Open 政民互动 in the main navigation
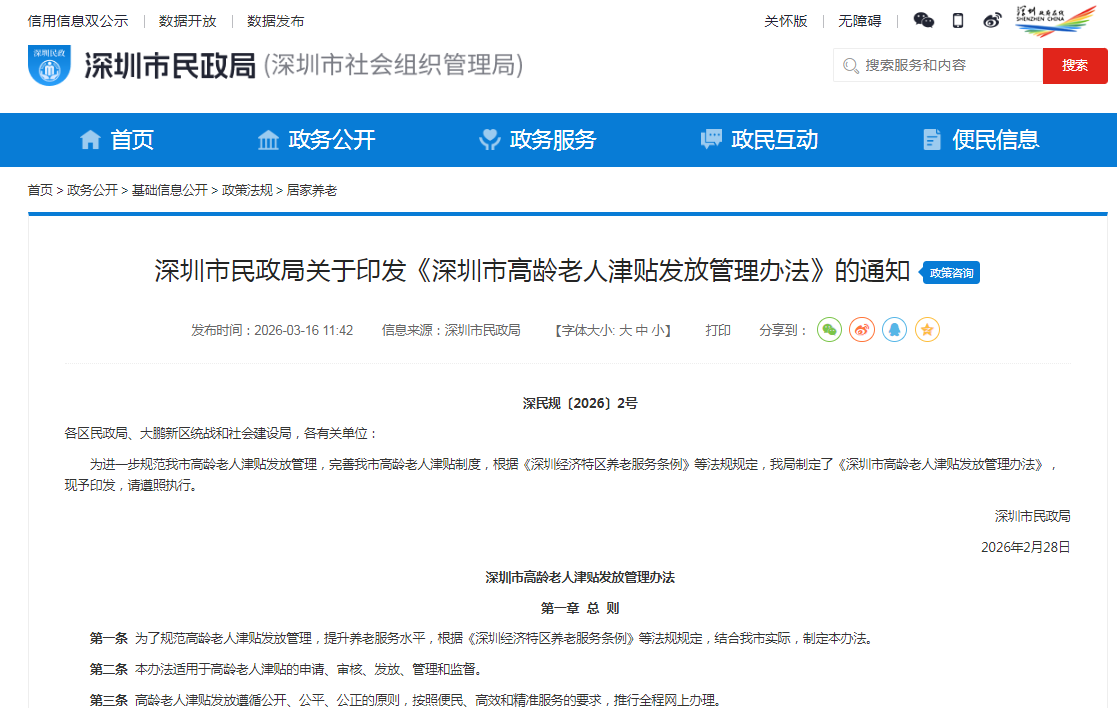The height and width of the screenshot is (708, 1117). tap(774, 140)
